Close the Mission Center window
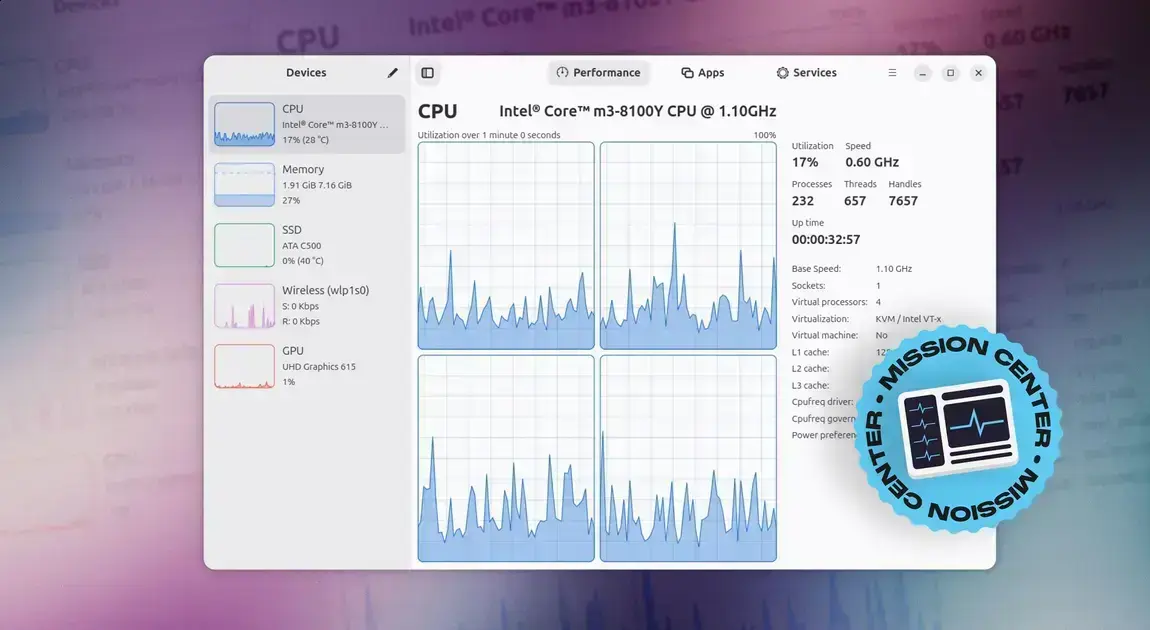Screen dimensions: 1150x630 [x=978, y=73]
